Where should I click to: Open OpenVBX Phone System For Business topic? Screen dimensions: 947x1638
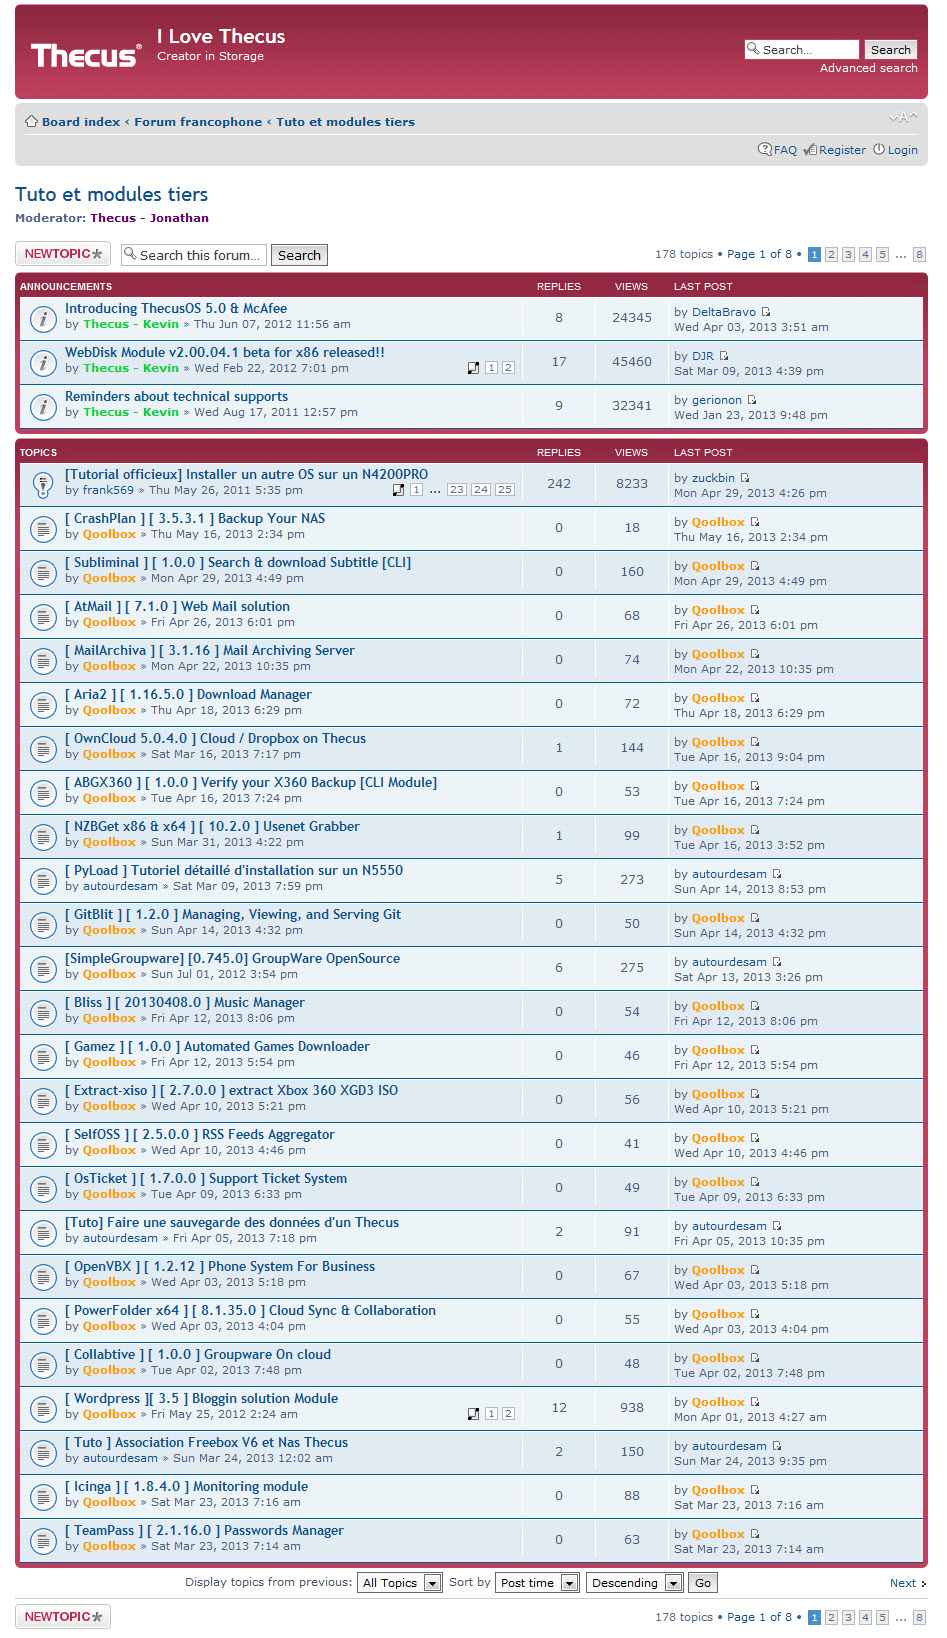tap(220, 1267)
